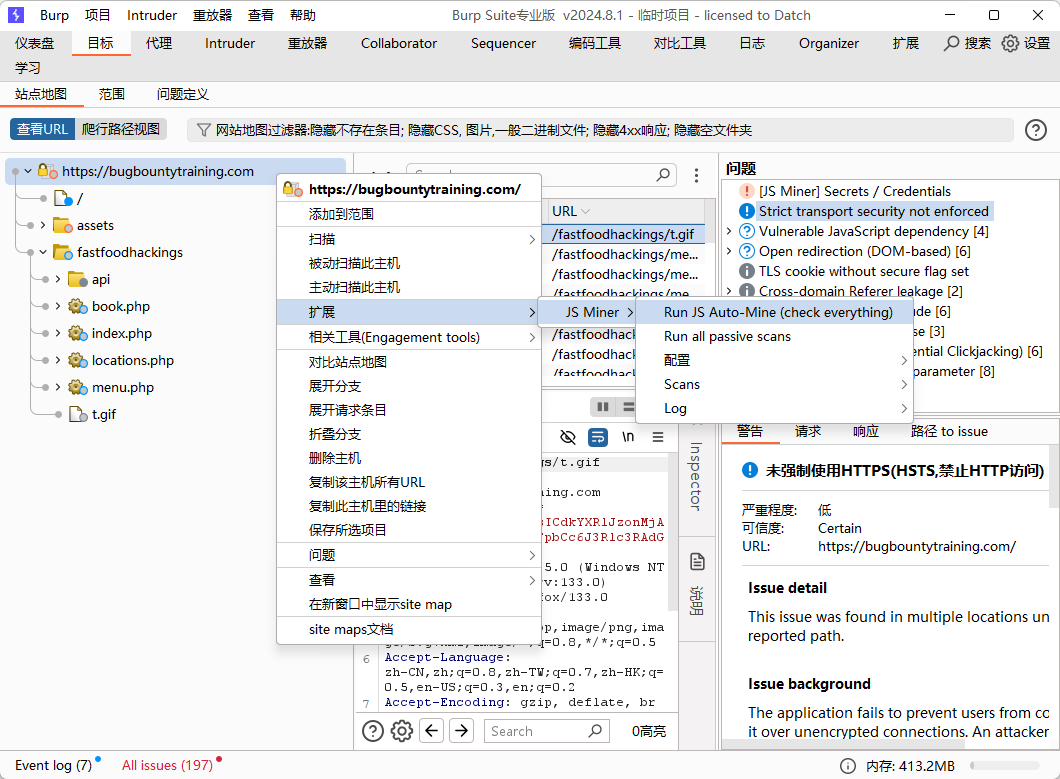Select Strict transport security not enforced issue
This screenshot has width=1060, height=779.
click(x=873, y=211)
